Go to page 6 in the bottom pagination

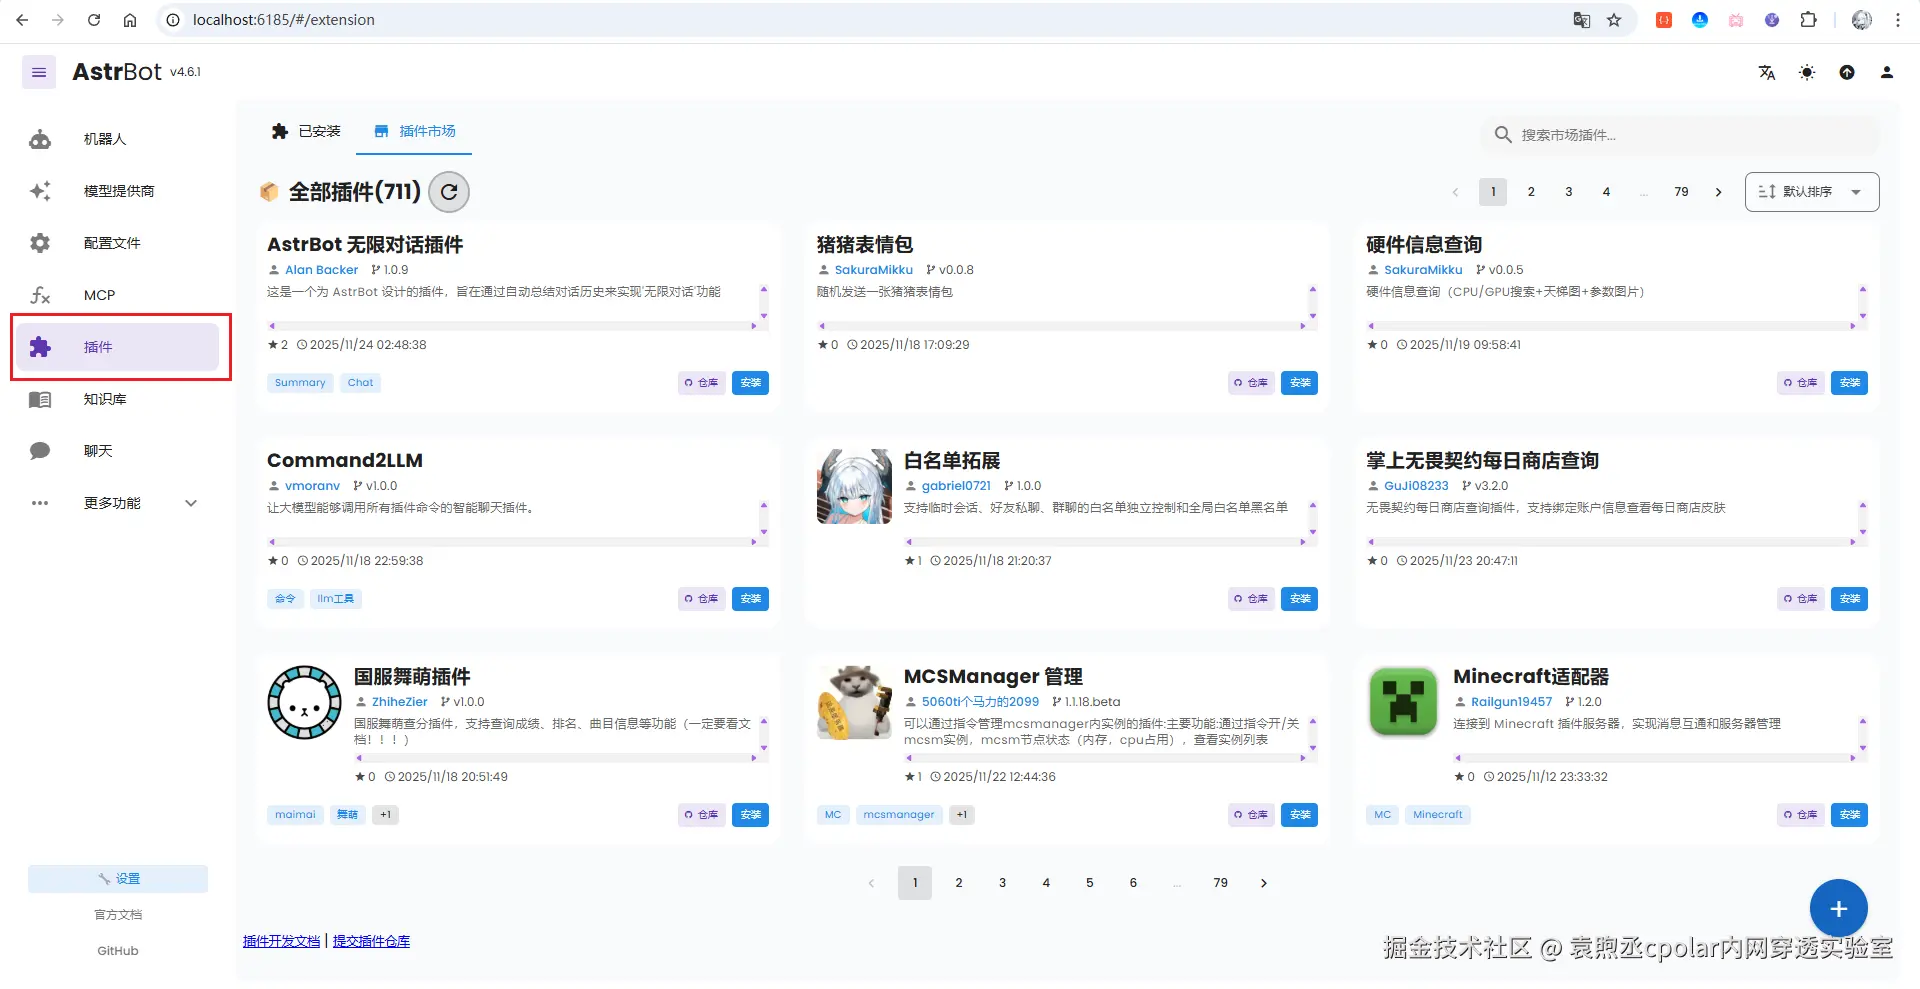click(1133, 883)
